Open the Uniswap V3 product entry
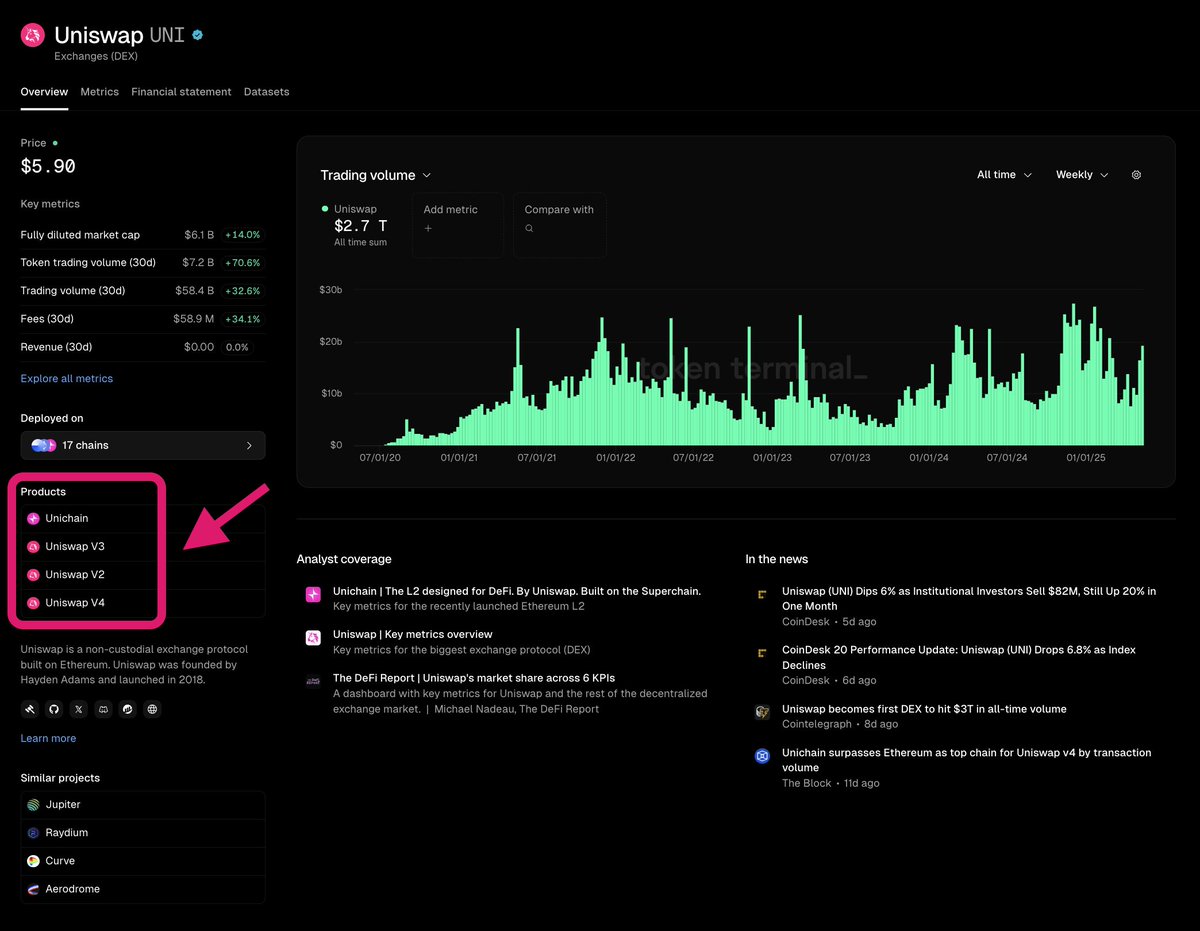The height and width of the screenshot is (931, 1200). tap(142, 547)
